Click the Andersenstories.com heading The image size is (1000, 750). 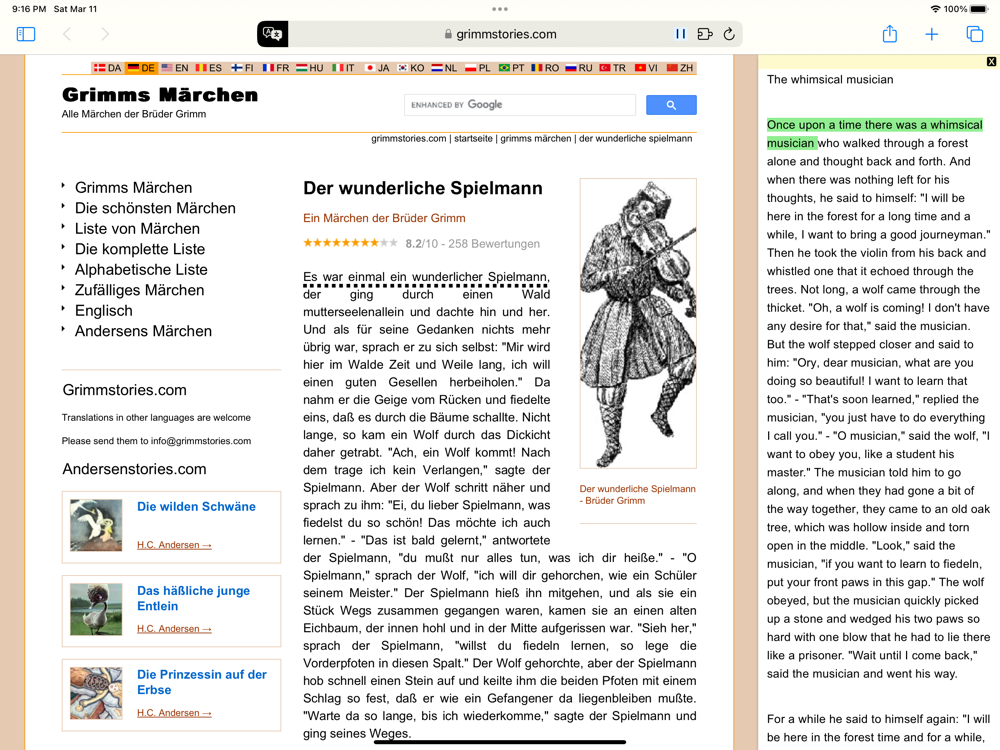coord(135,469)
